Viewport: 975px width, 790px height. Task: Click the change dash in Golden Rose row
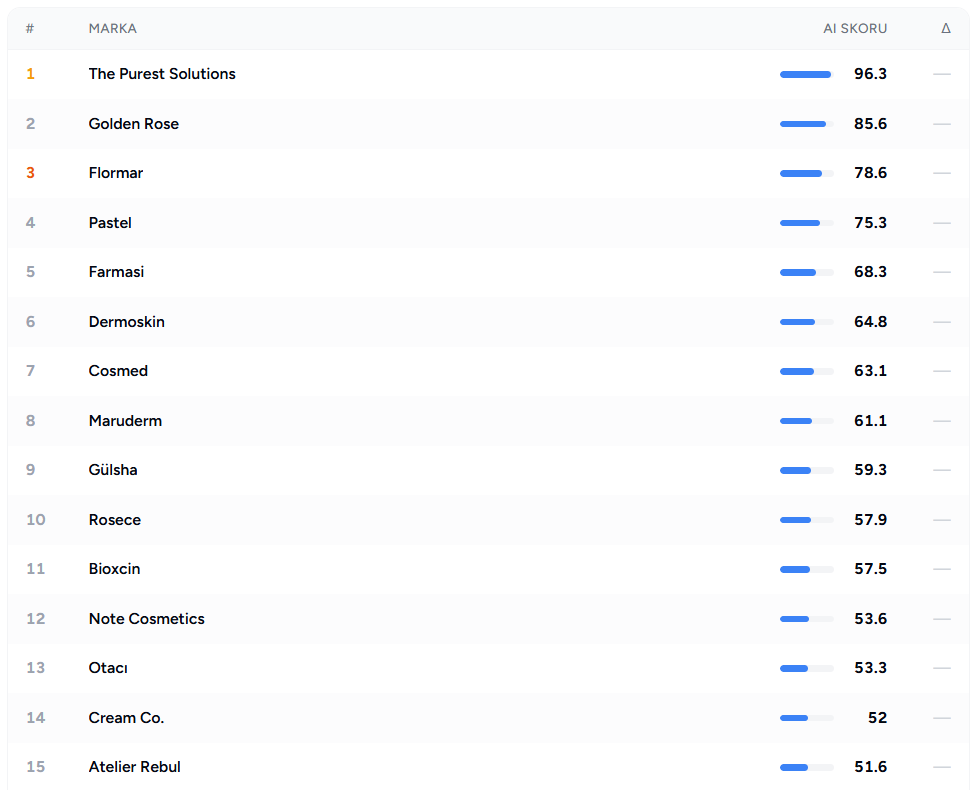(942, 124)
